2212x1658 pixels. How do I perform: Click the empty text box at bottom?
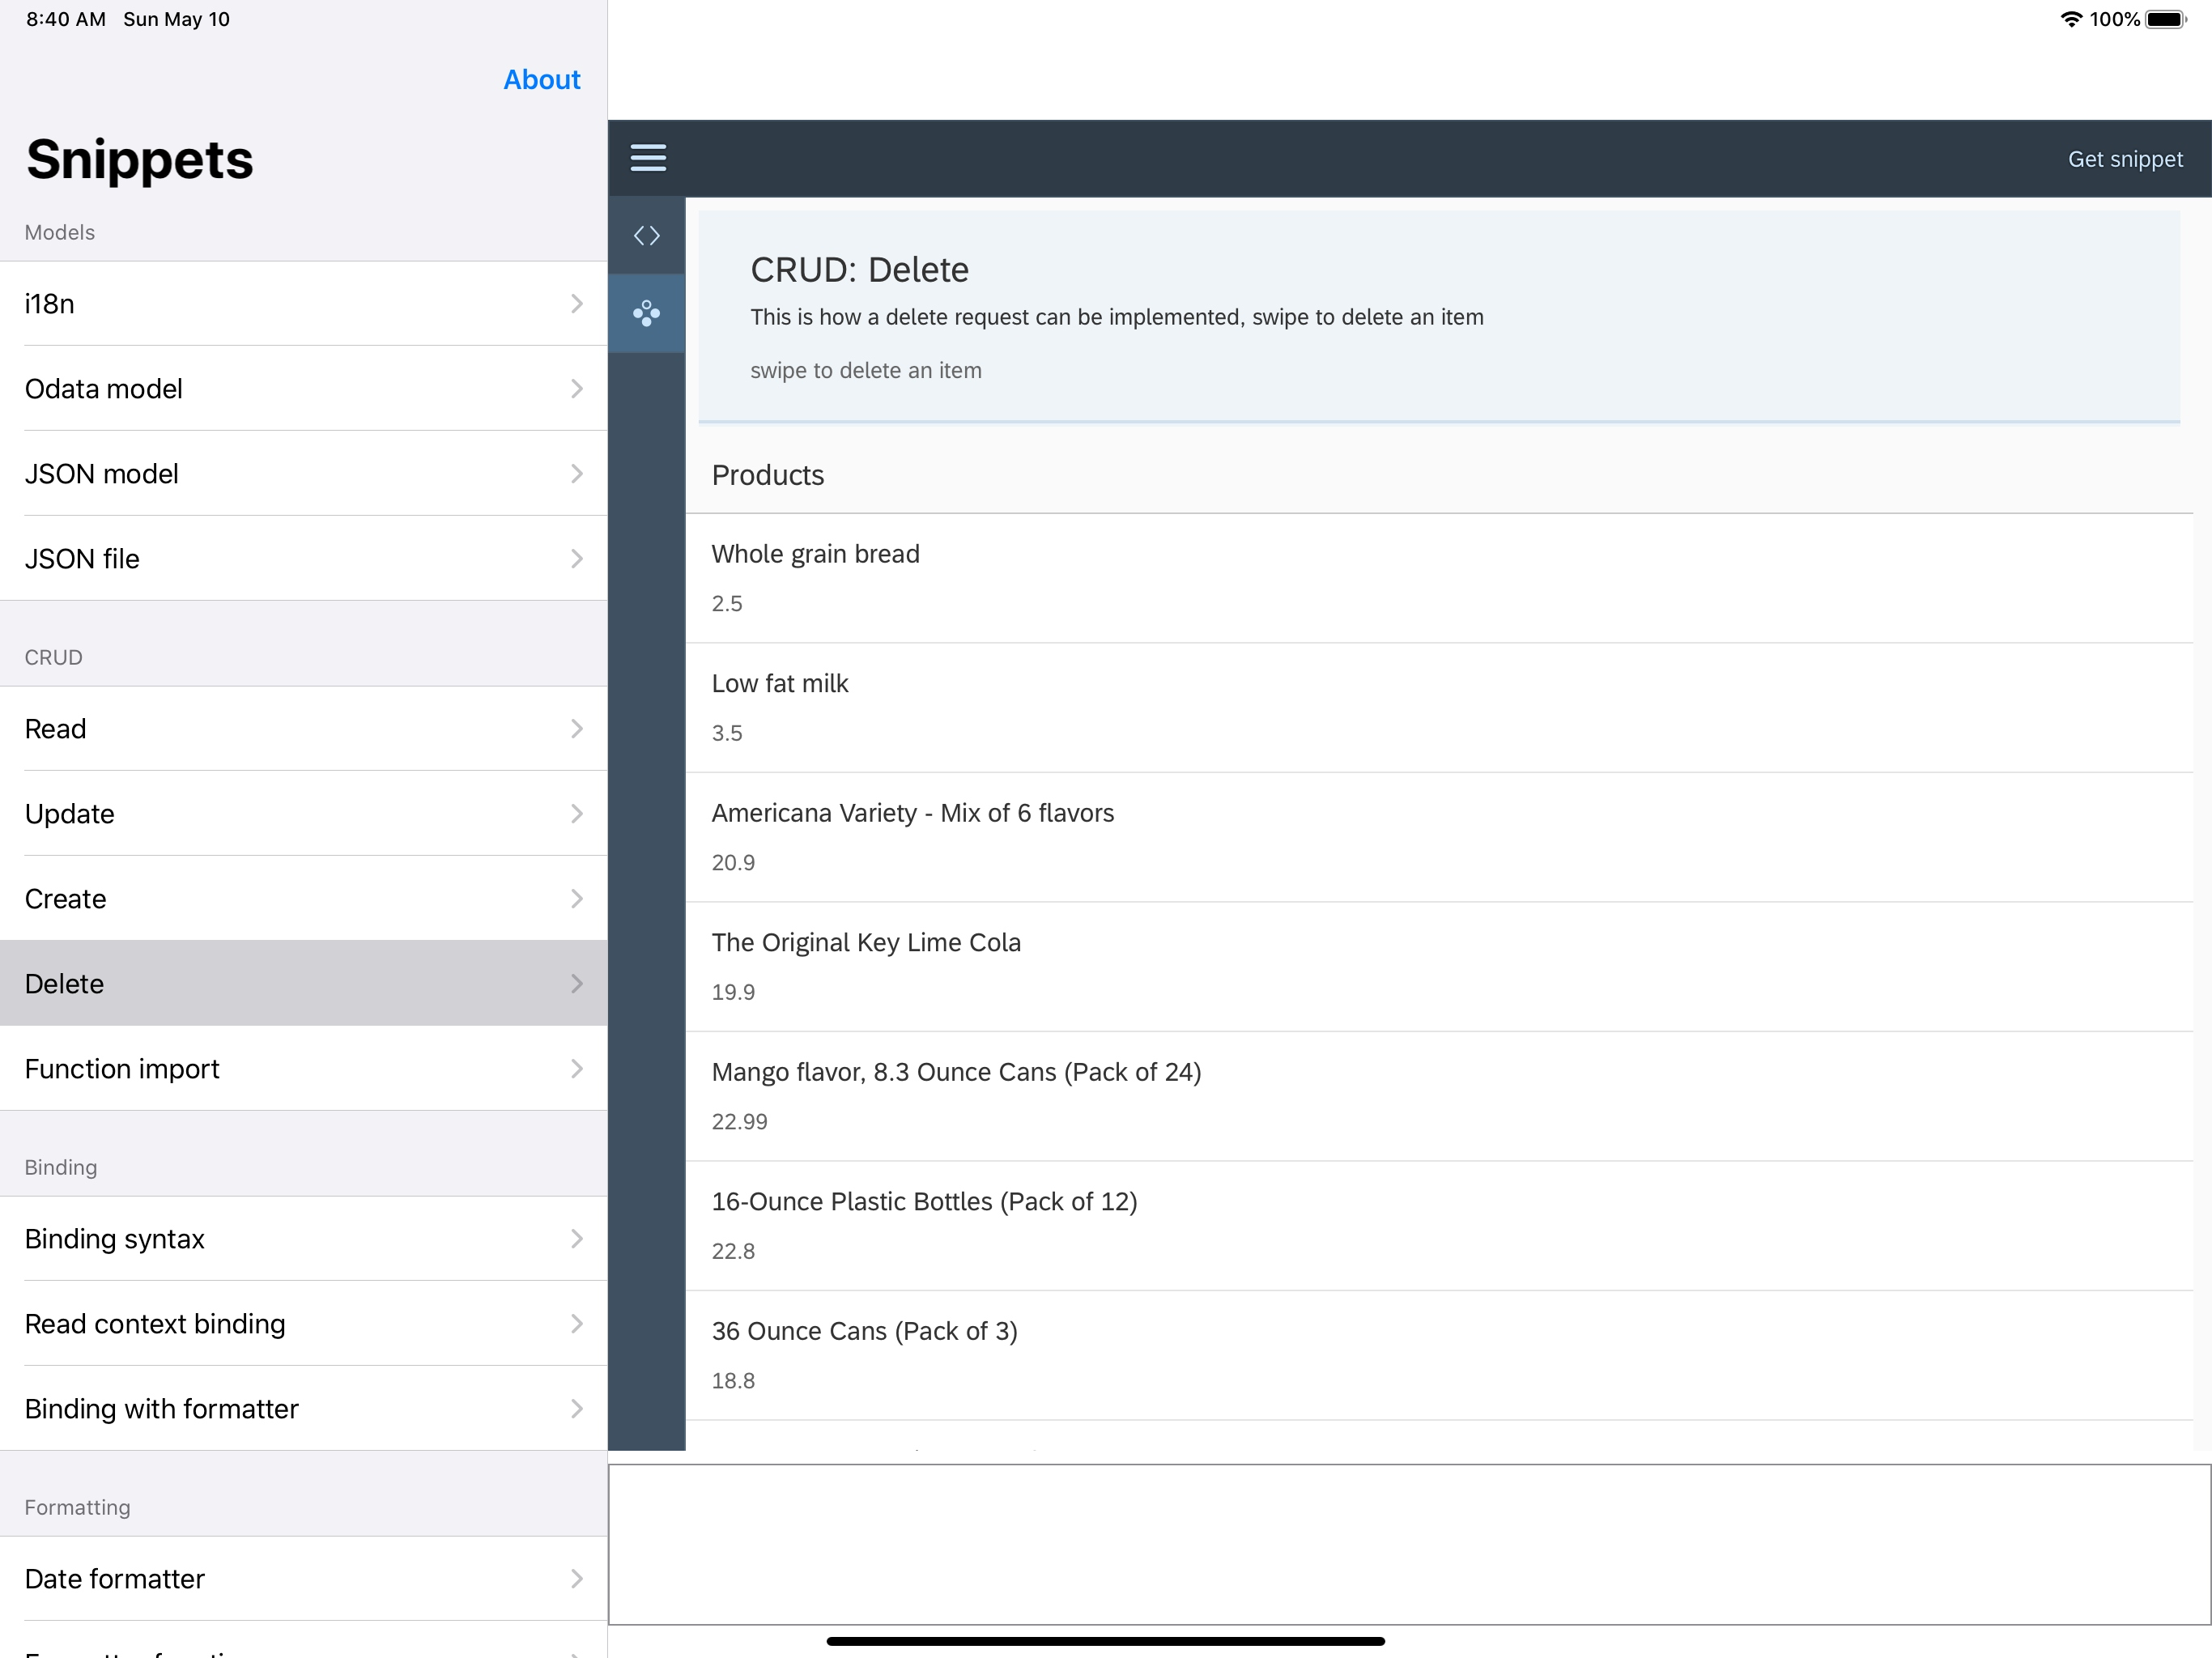pos(1408,1544)
